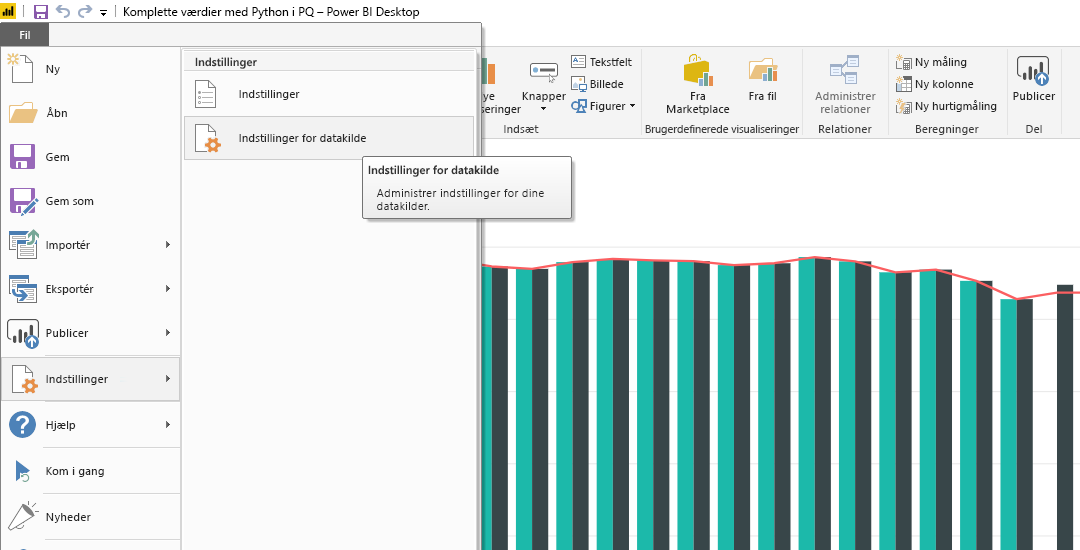Viewport: 1080px width, 550px height.
Task: Click the Redo arrow in the title bar
Action: (85, 12)
